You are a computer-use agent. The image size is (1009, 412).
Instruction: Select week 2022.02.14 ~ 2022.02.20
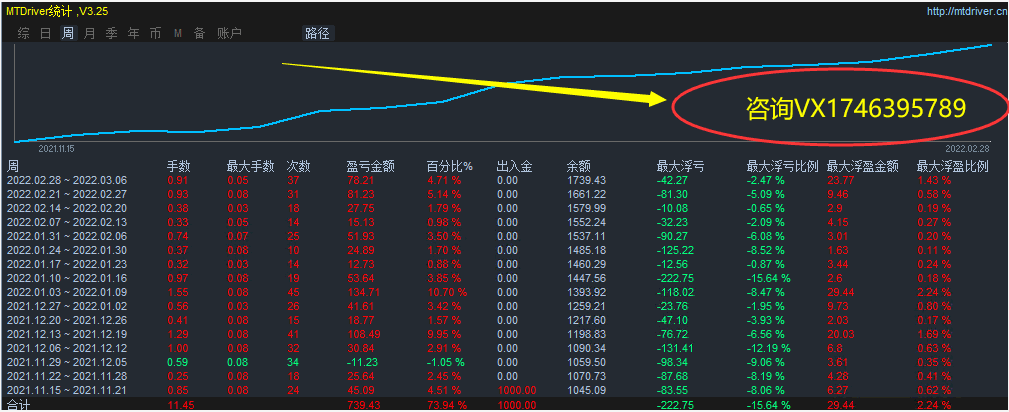(69, 207)
